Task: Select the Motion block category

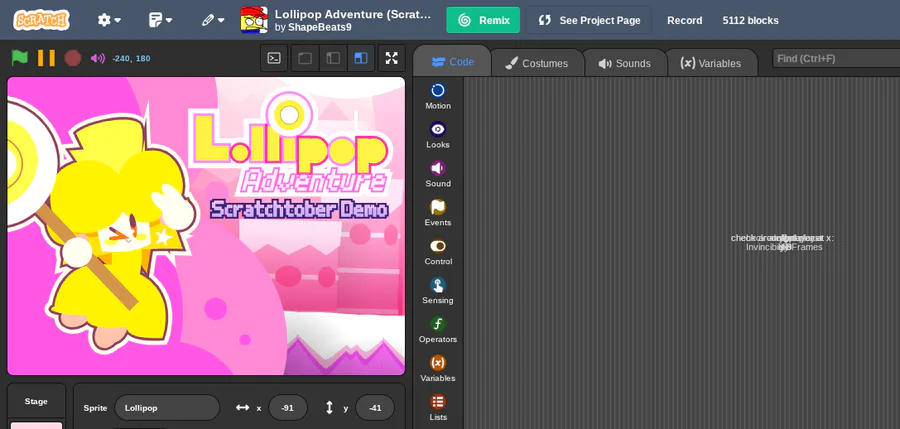Action: (x=438, y=96)
